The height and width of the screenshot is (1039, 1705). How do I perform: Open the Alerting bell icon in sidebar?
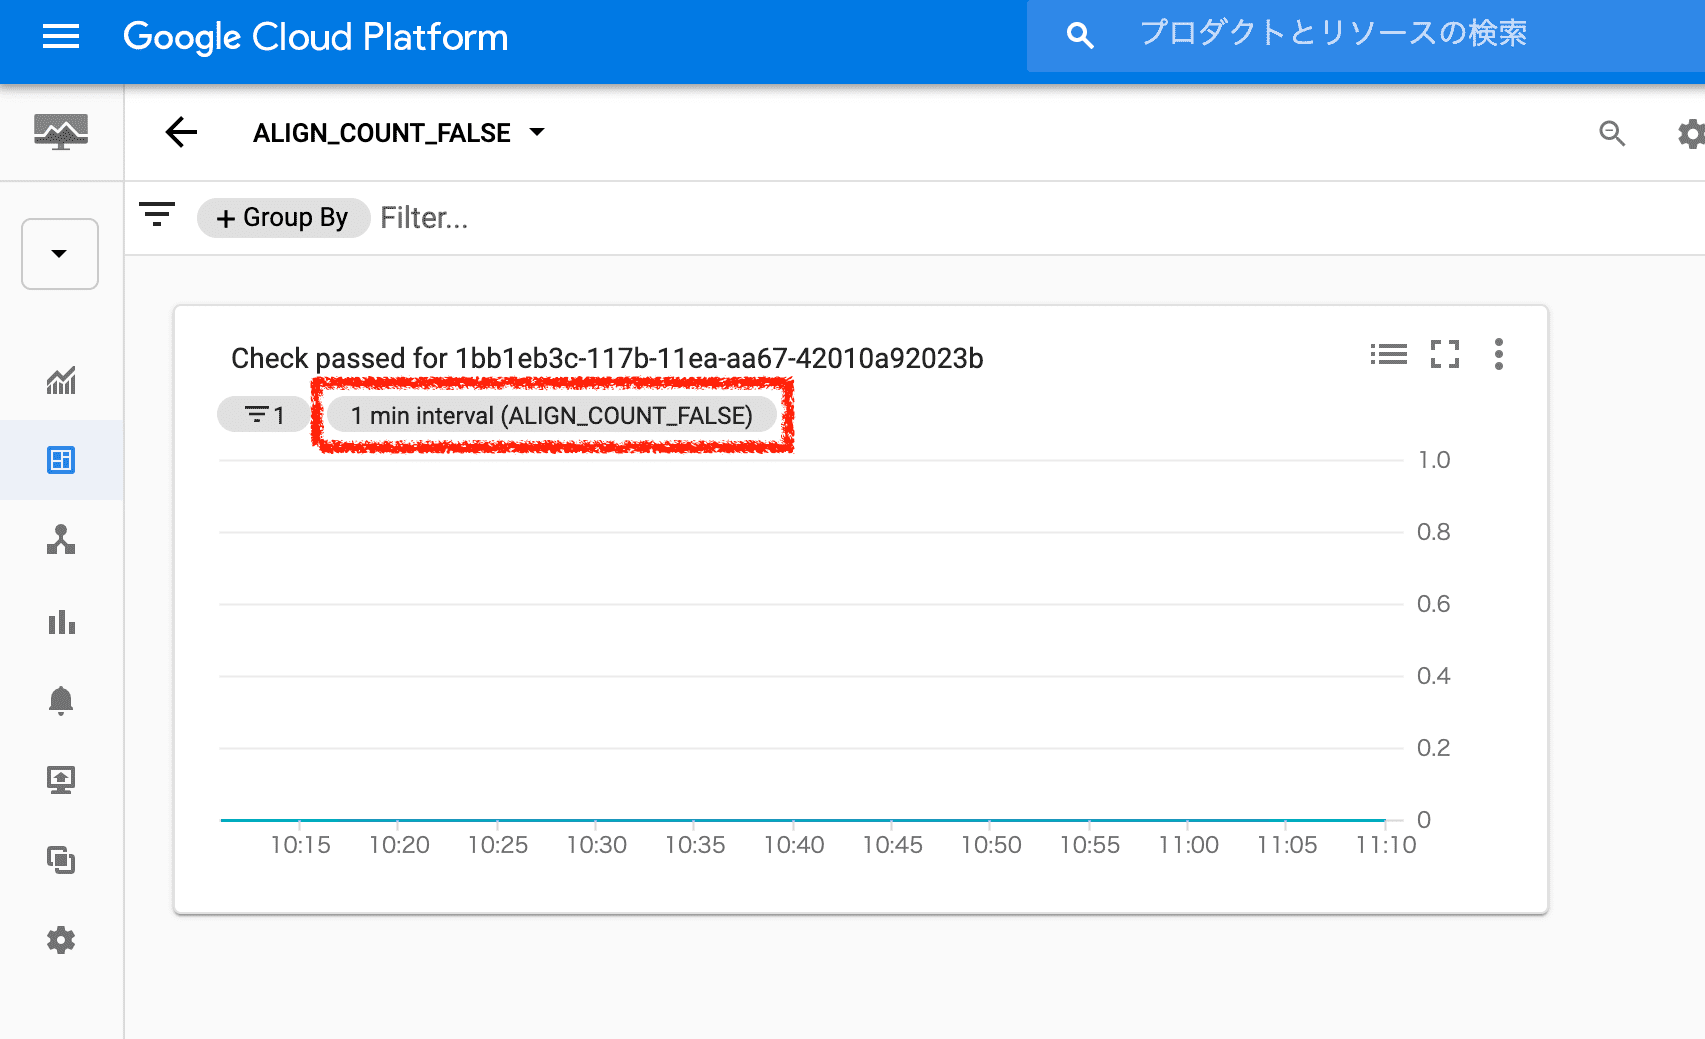(x=61, y=701)
